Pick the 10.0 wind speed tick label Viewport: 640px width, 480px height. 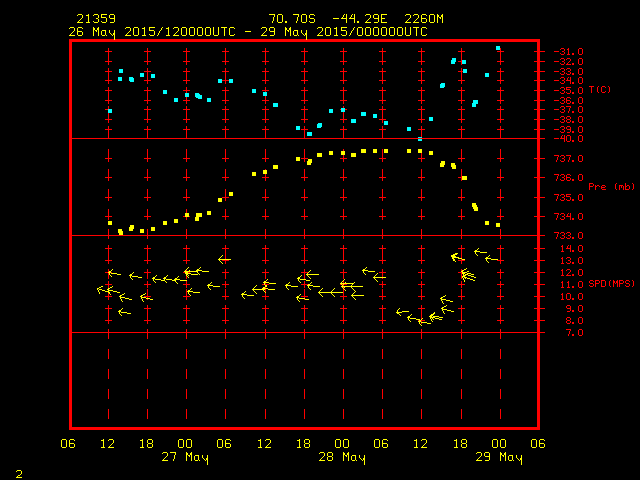pos(572,297)
